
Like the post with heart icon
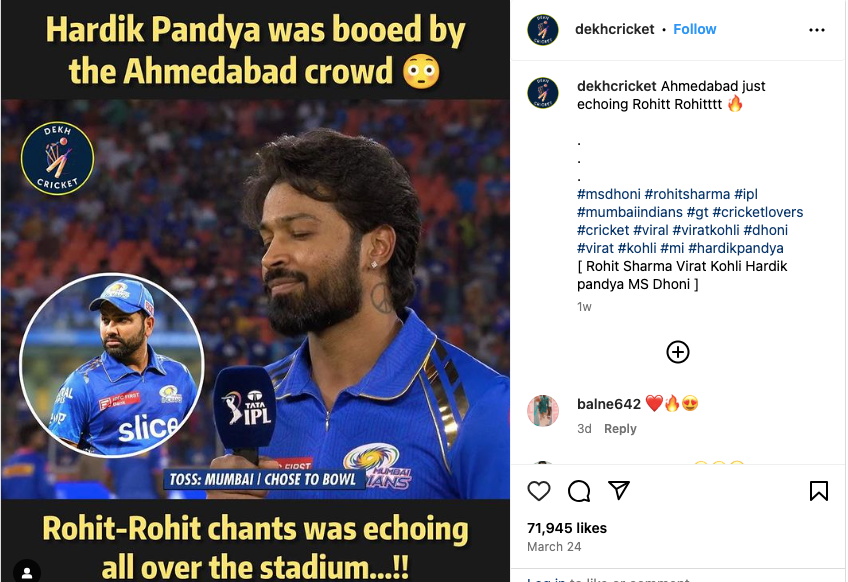pos(539,491)
